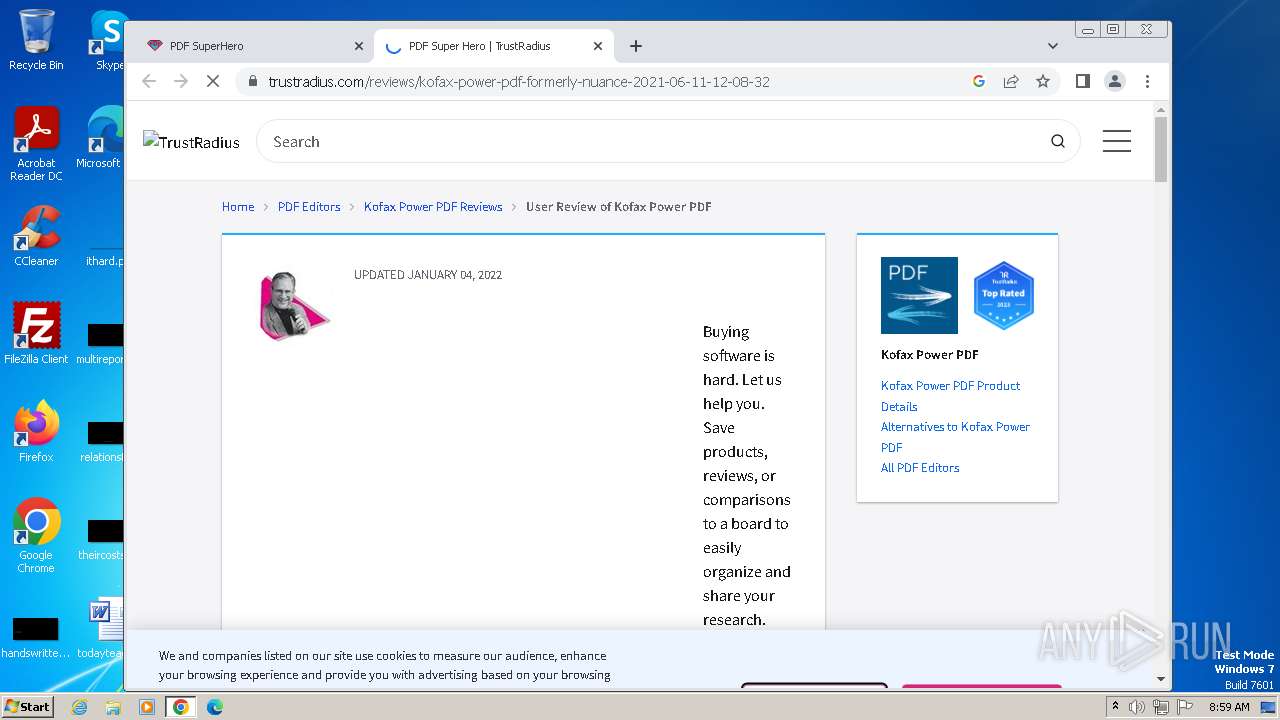
Task: Open PDF Editors breadcrumb link
Action: (309, 207)
